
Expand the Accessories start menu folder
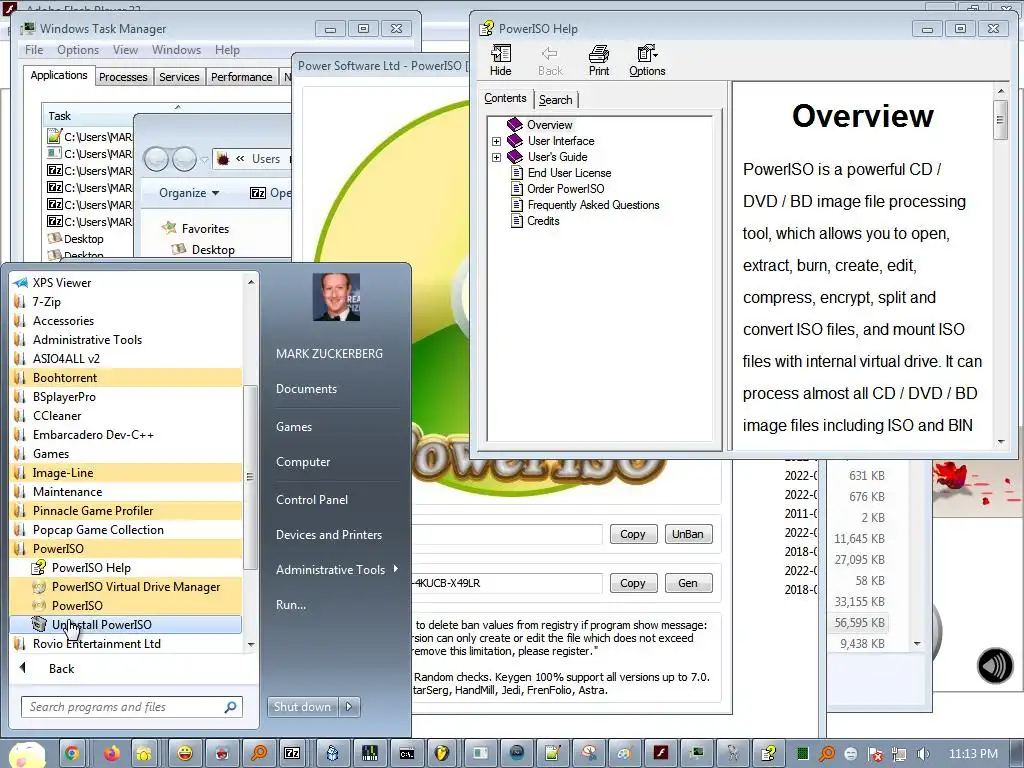tap(126, 321)
